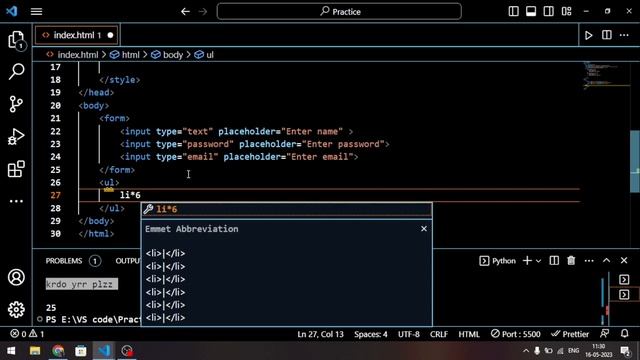Select the second terminal in terminal list
Image resolution: width=640 pixels, height=360 pixels.
(x=624, y=295)
